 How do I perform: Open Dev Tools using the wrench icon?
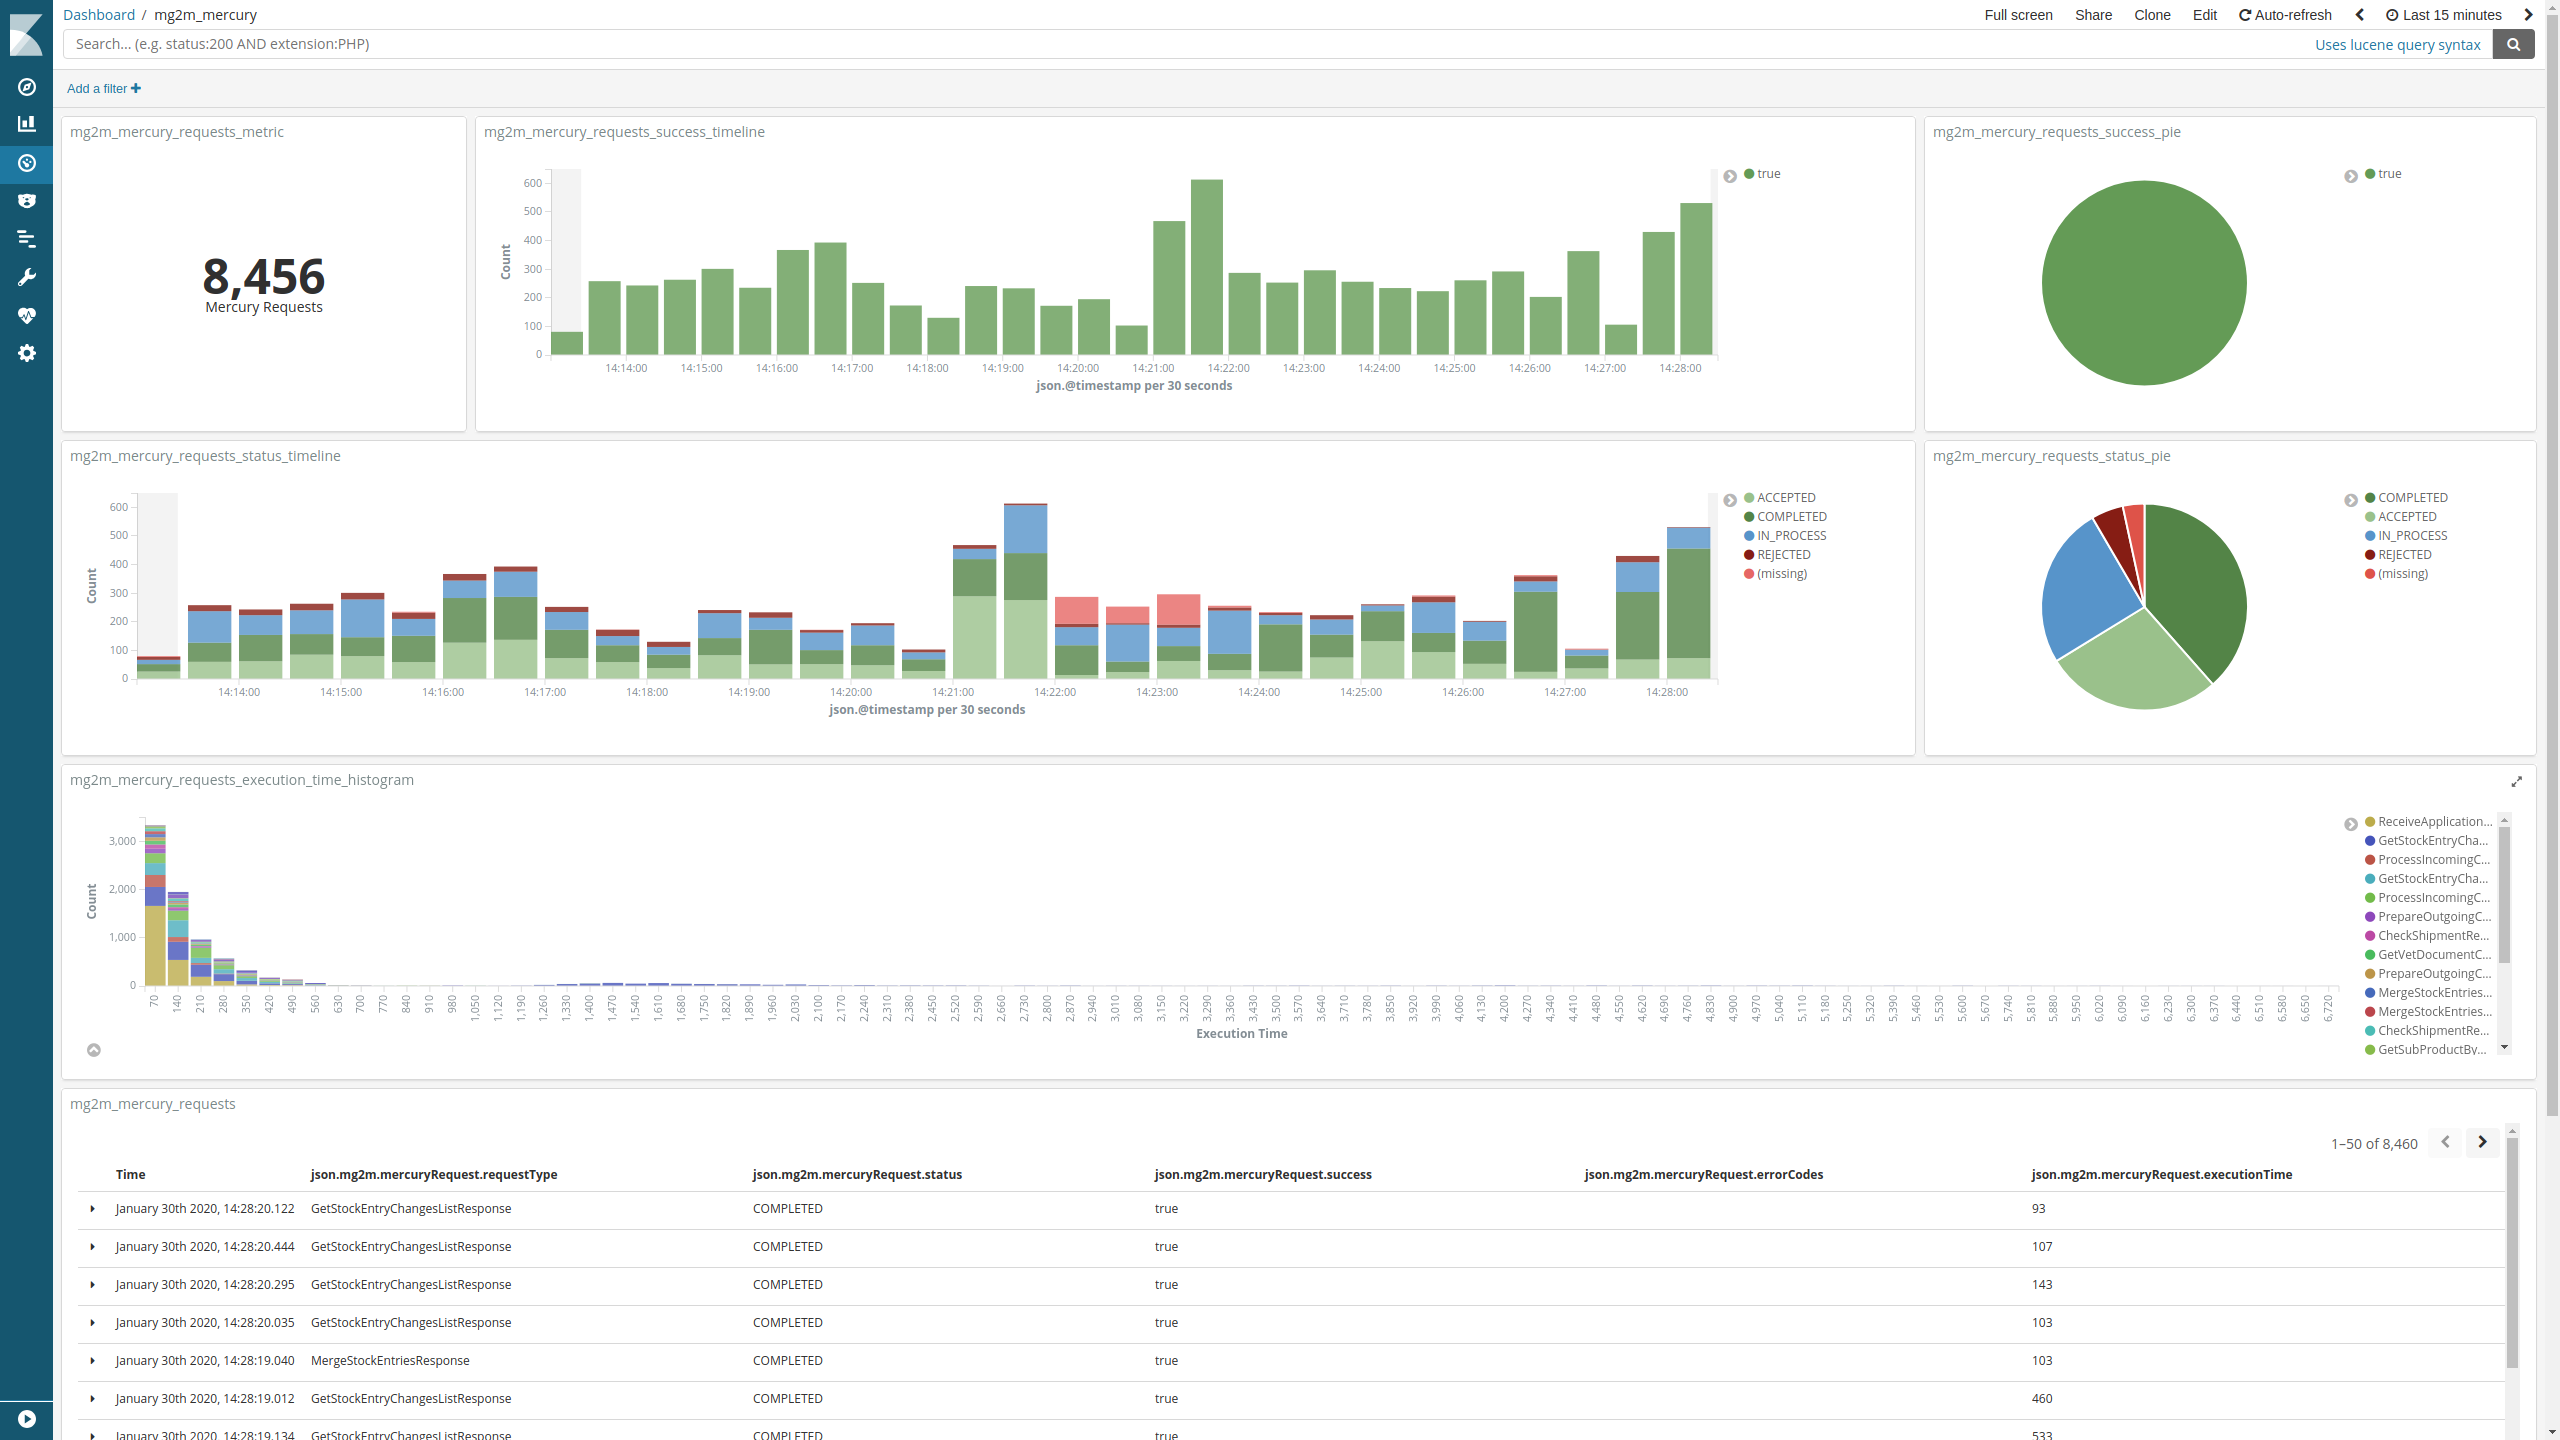pos(27,276)
